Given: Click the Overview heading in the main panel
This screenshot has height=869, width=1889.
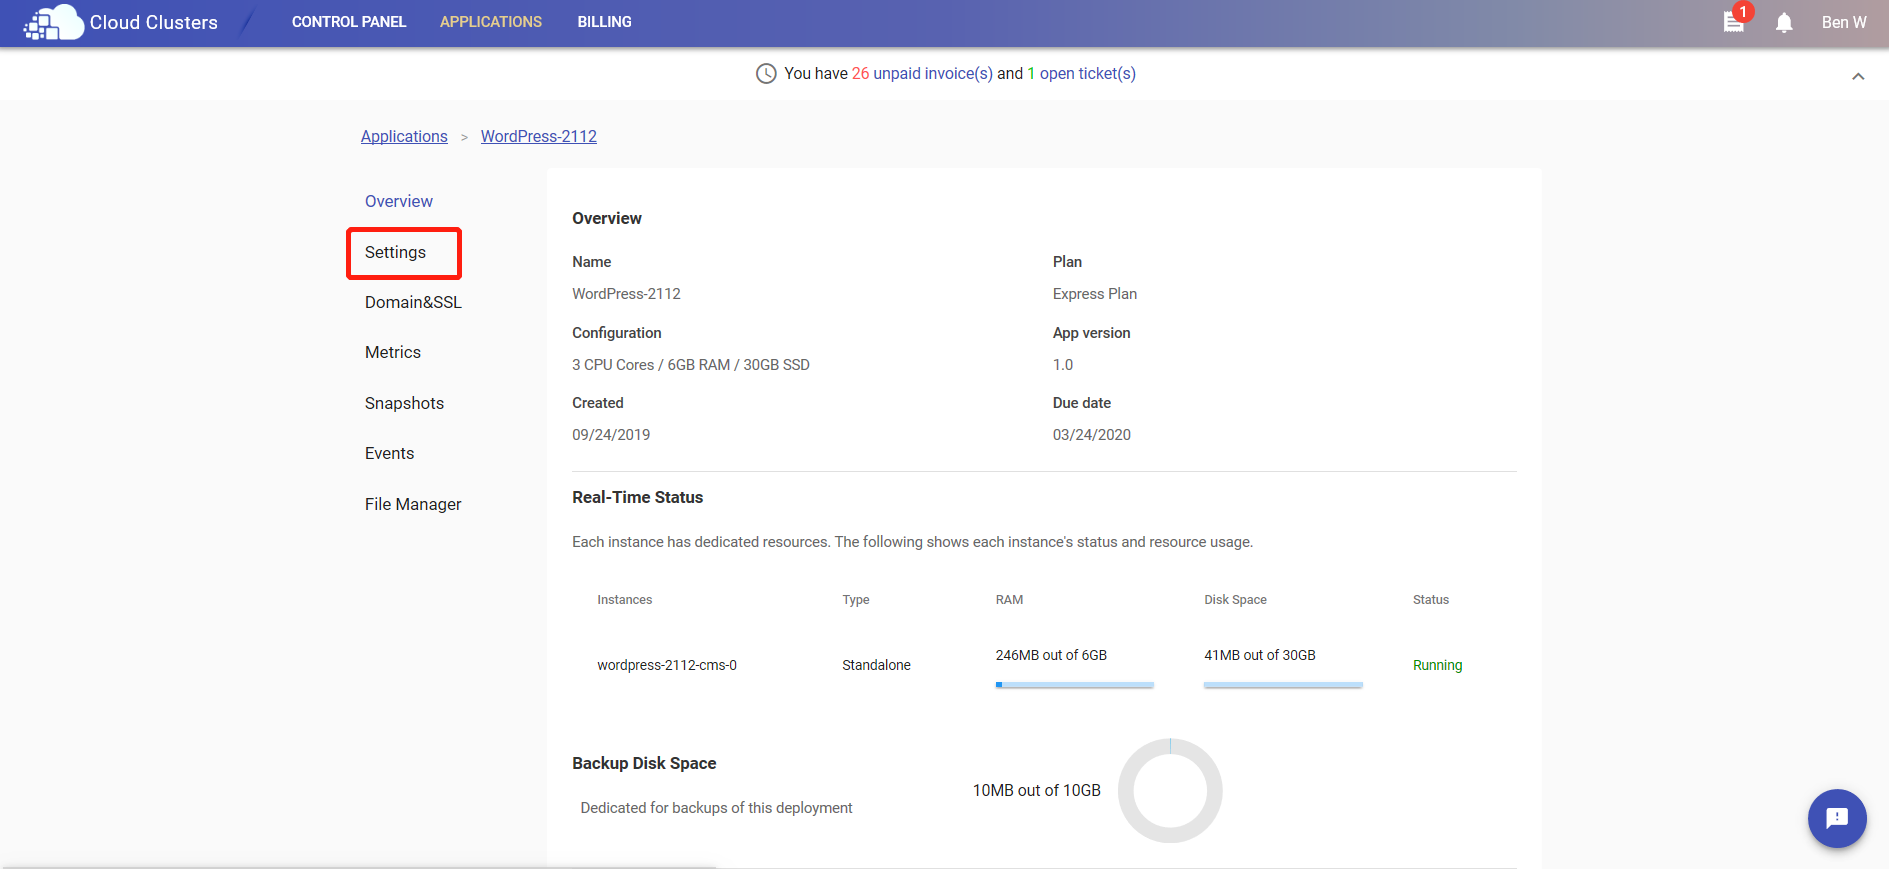Looking at the screenshot, I should tap(607, 218).
